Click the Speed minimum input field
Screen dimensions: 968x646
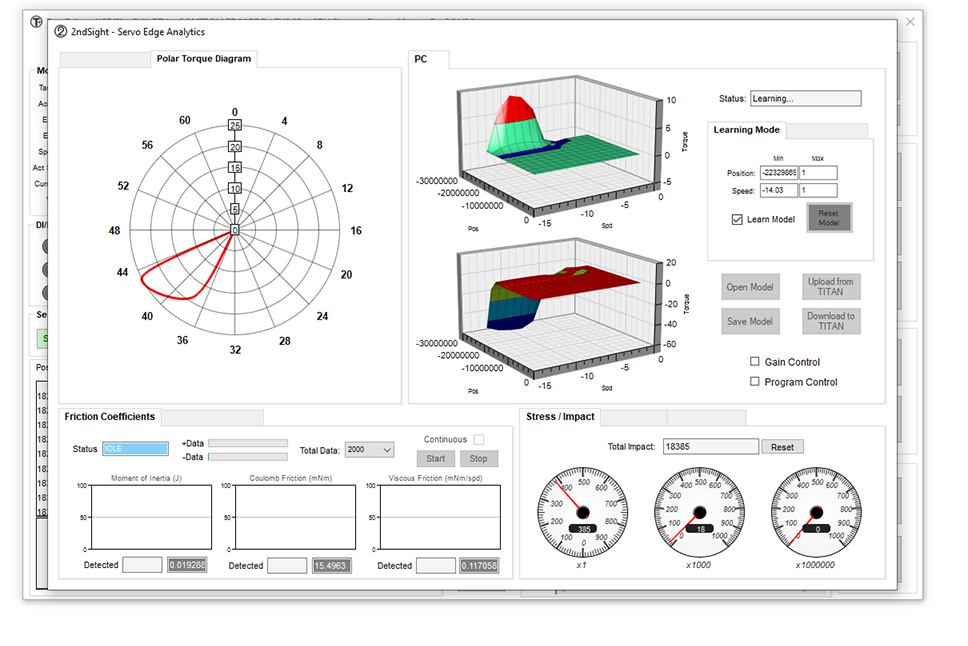(x=779, y=190)
